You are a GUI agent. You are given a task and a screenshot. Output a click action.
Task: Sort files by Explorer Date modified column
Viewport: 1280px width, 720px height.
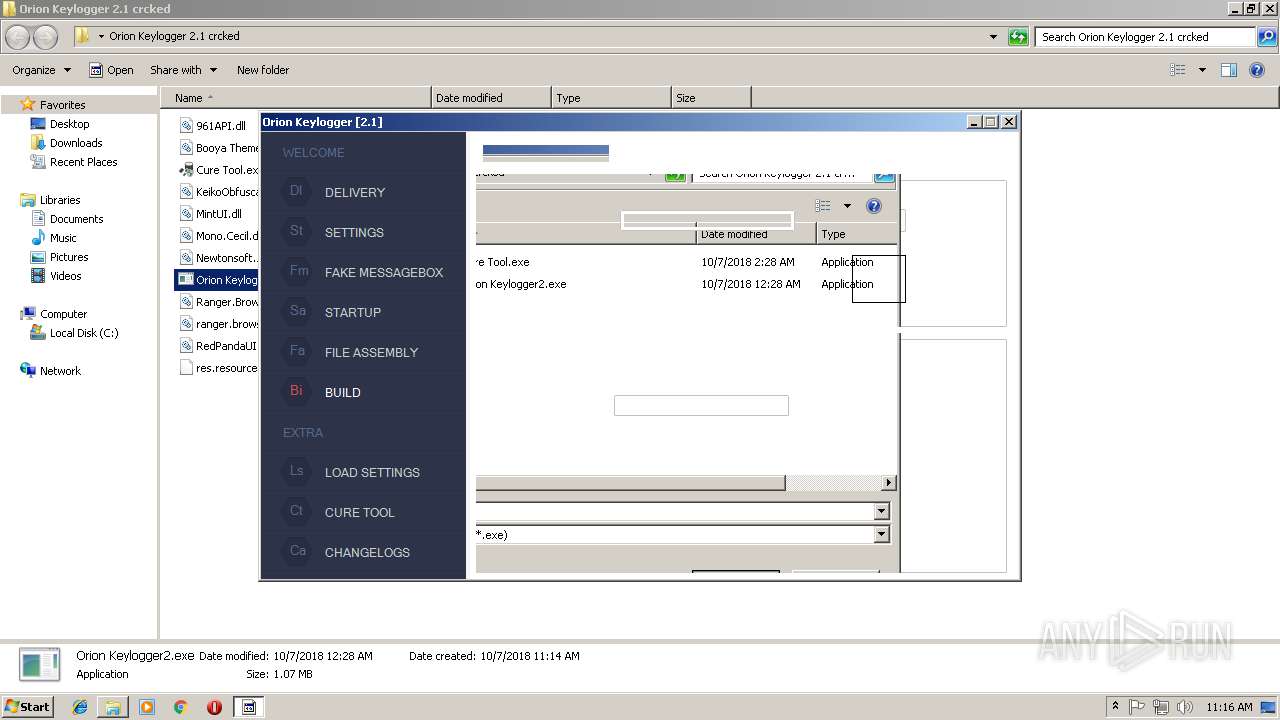[491, 98]
